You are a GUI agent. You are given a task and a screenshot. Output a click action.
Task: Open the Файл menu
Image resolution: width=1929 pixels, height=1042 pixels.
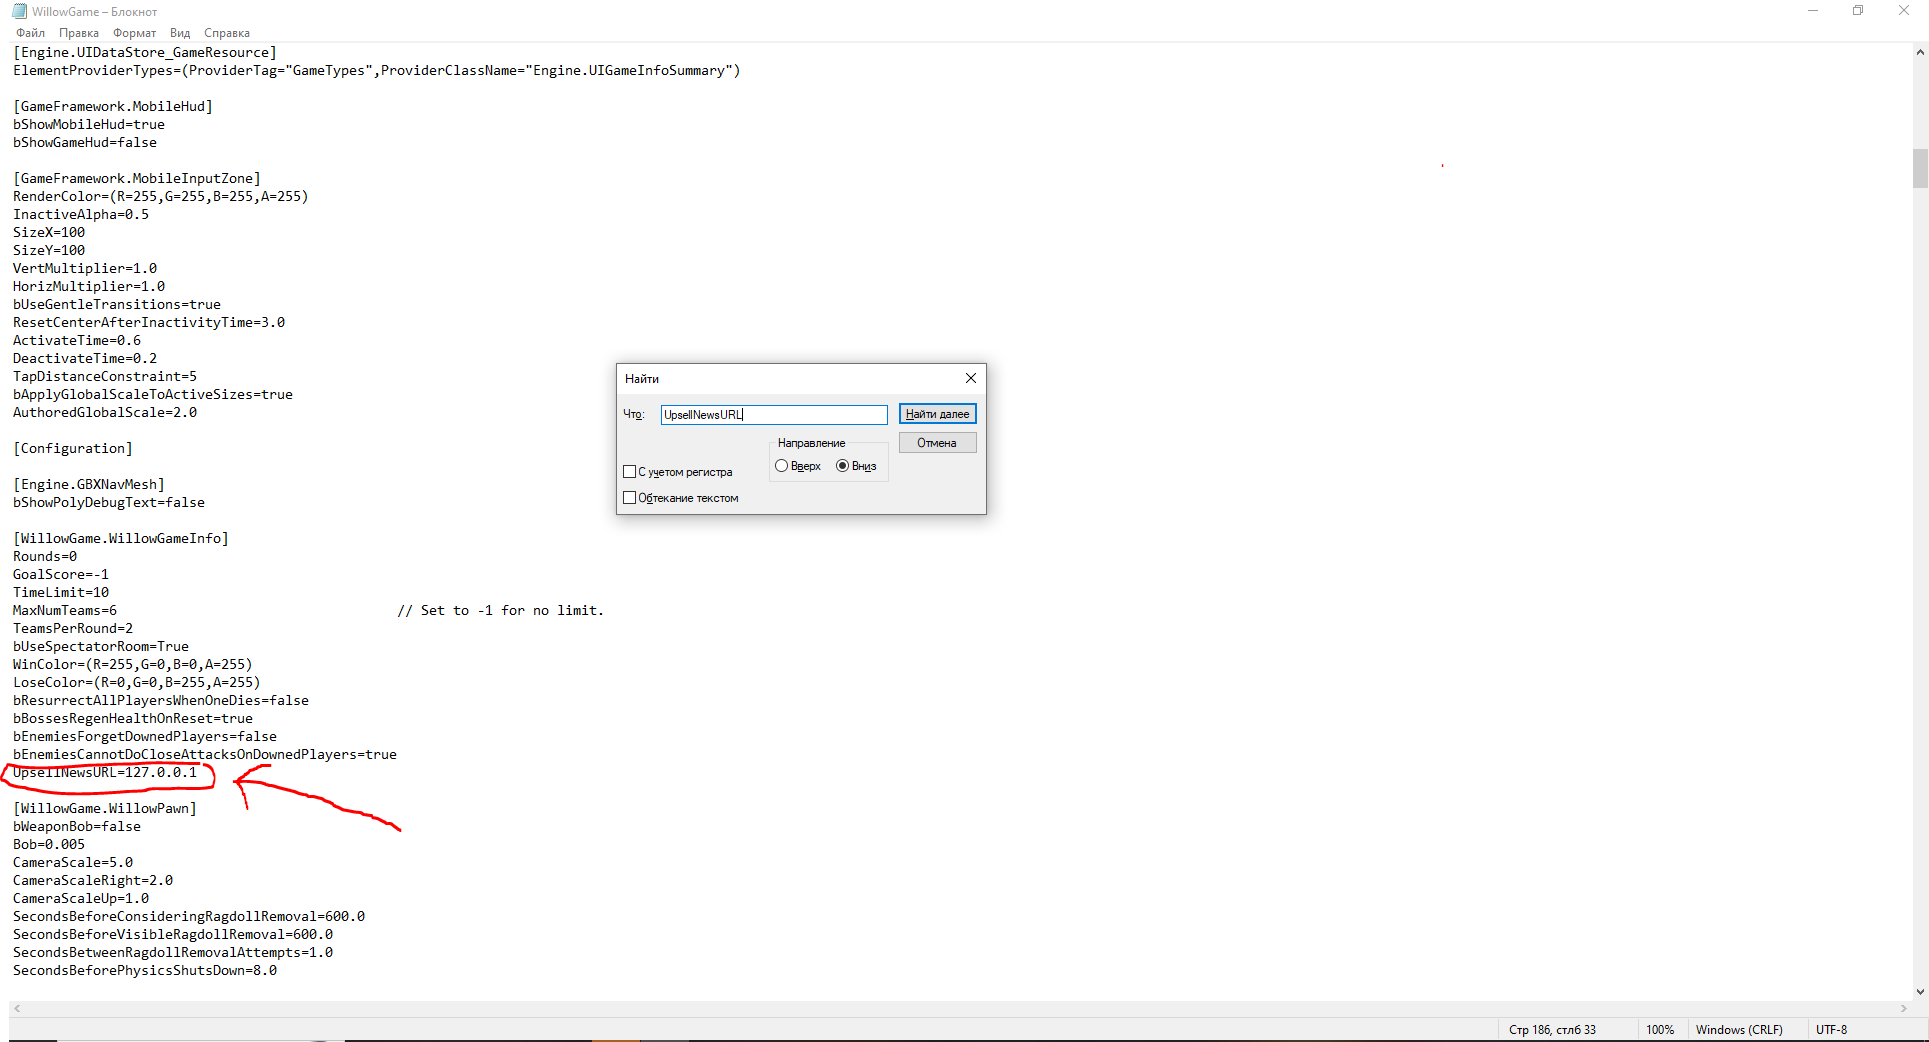(x=30, y=33)
